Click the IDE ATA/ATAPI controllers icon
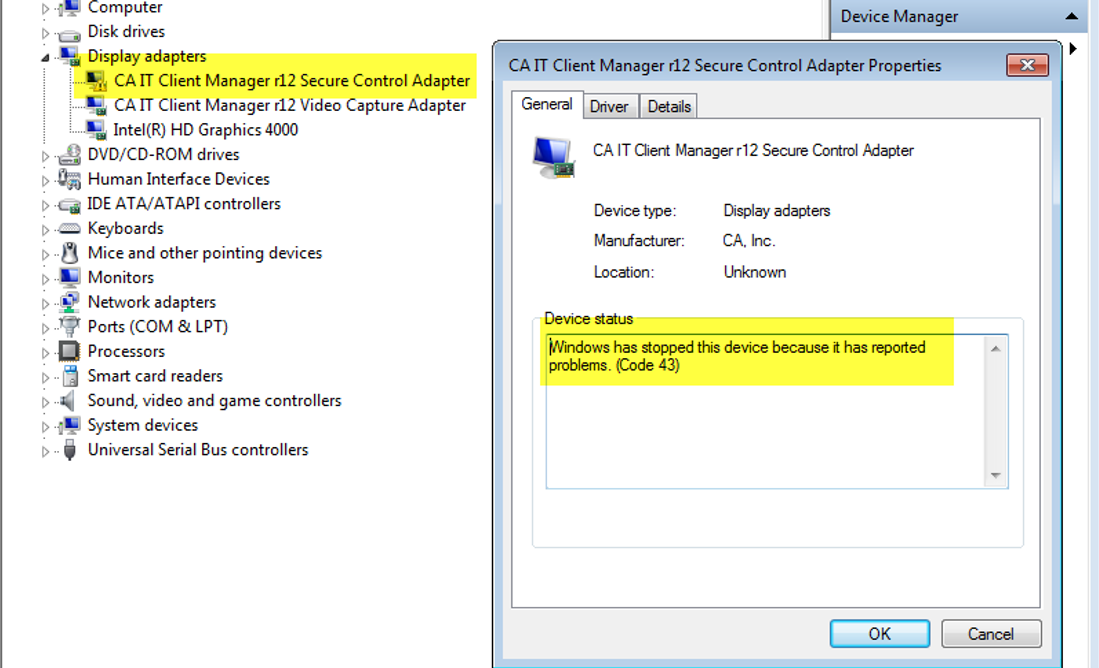Screen dimensions: 1099x668 (69, 205)
